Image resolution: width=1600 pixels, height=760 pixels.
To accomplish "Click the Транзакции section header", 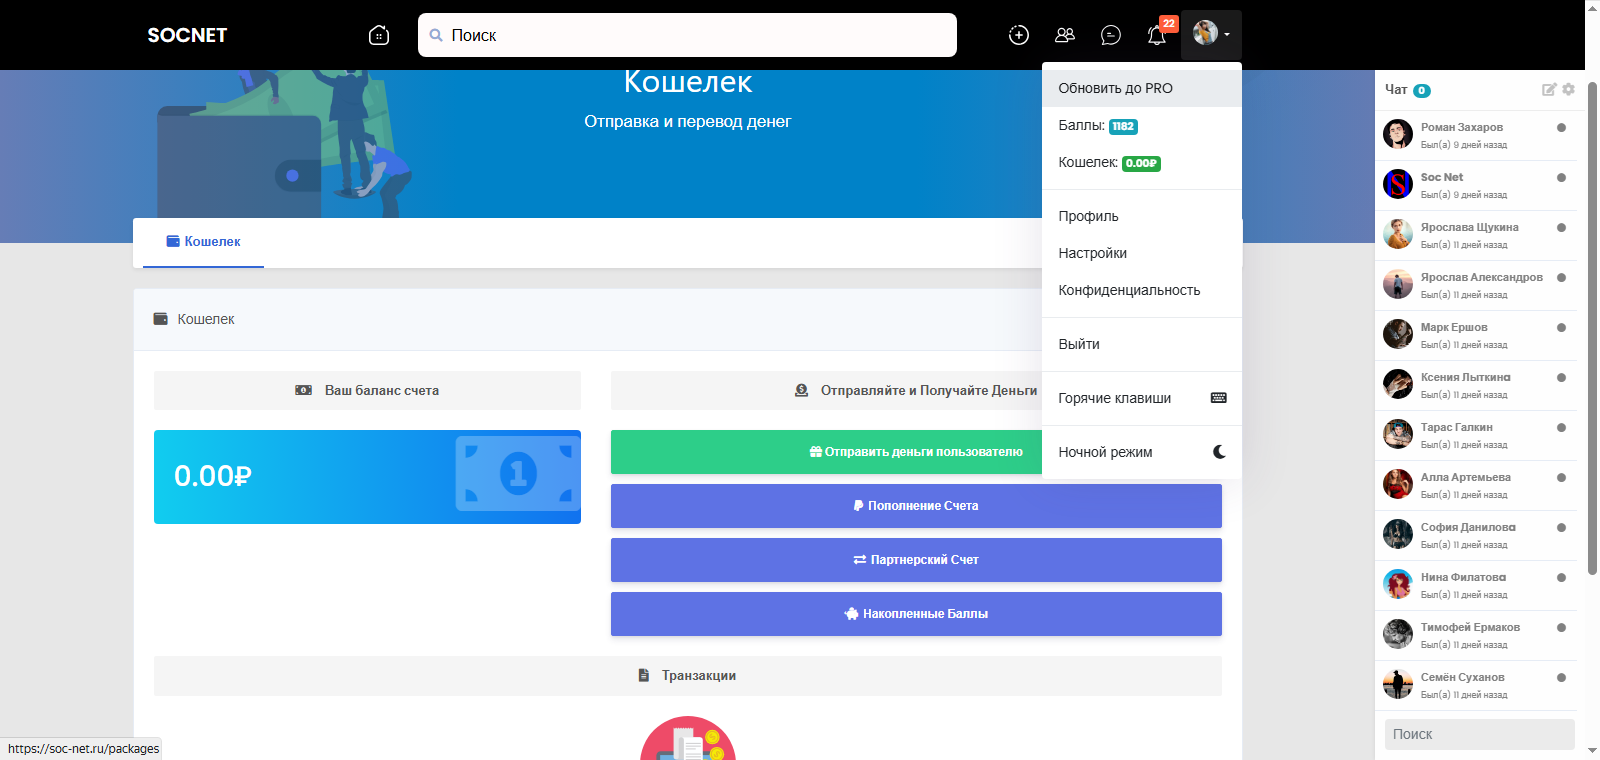I will [x=688, y=676].
